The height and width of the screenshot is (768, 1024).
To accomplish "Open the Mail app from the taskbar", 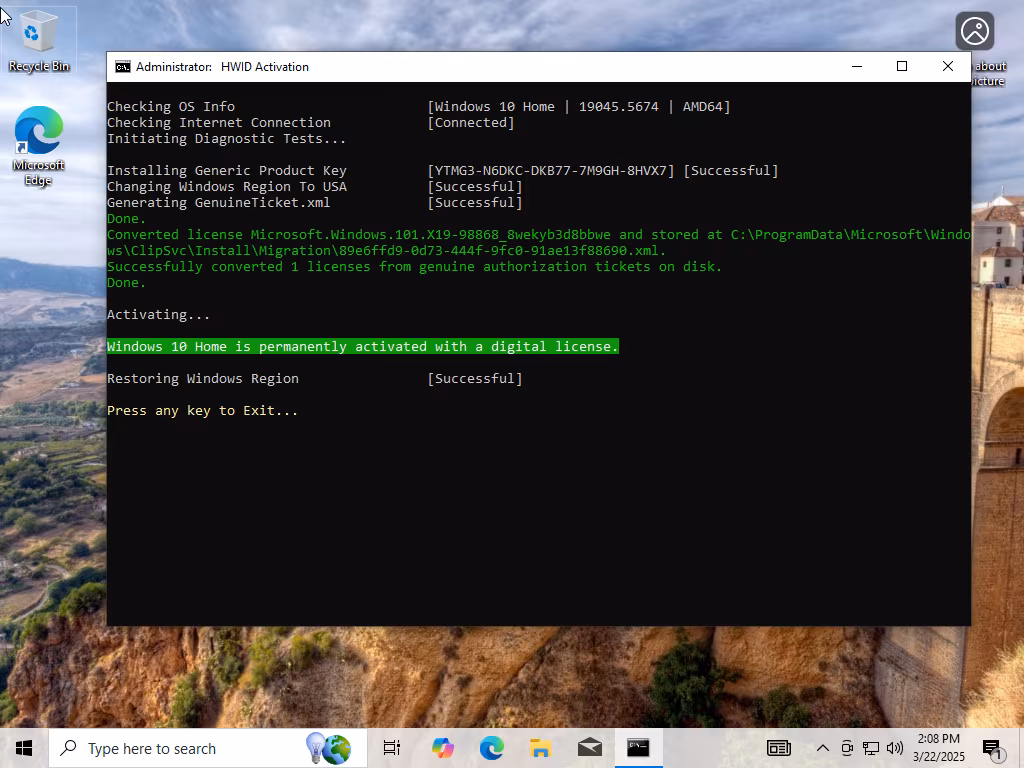I will click(590, 748).
